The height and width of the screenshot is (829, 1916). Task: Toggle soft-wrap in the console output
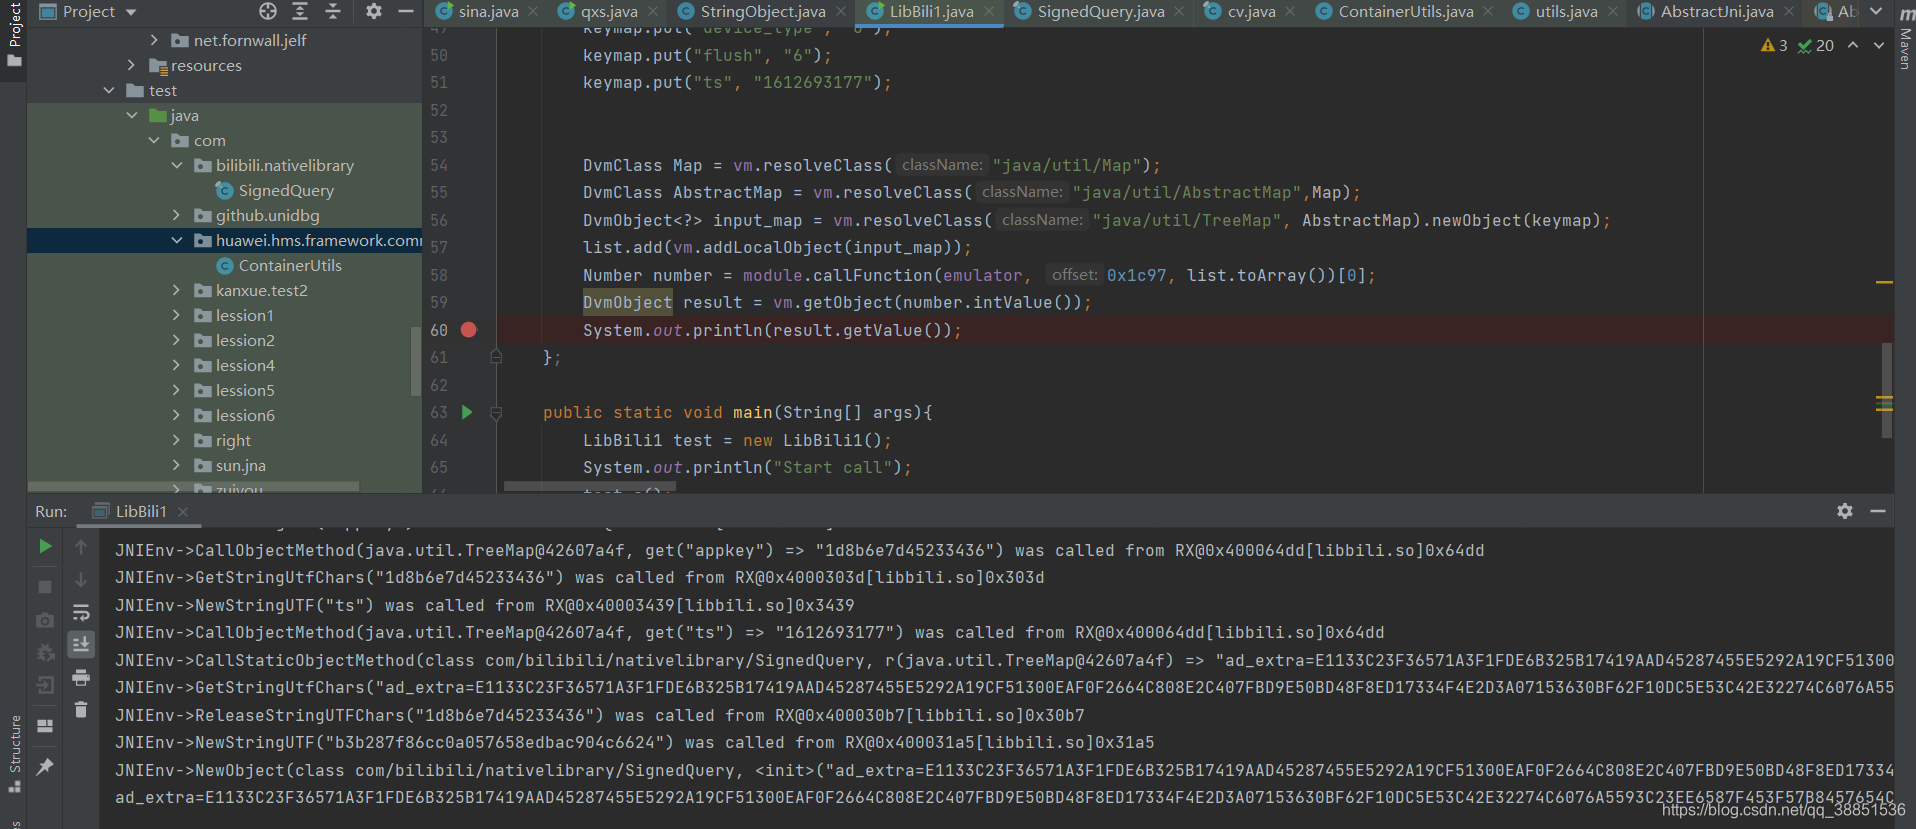[x=81, y=612]
